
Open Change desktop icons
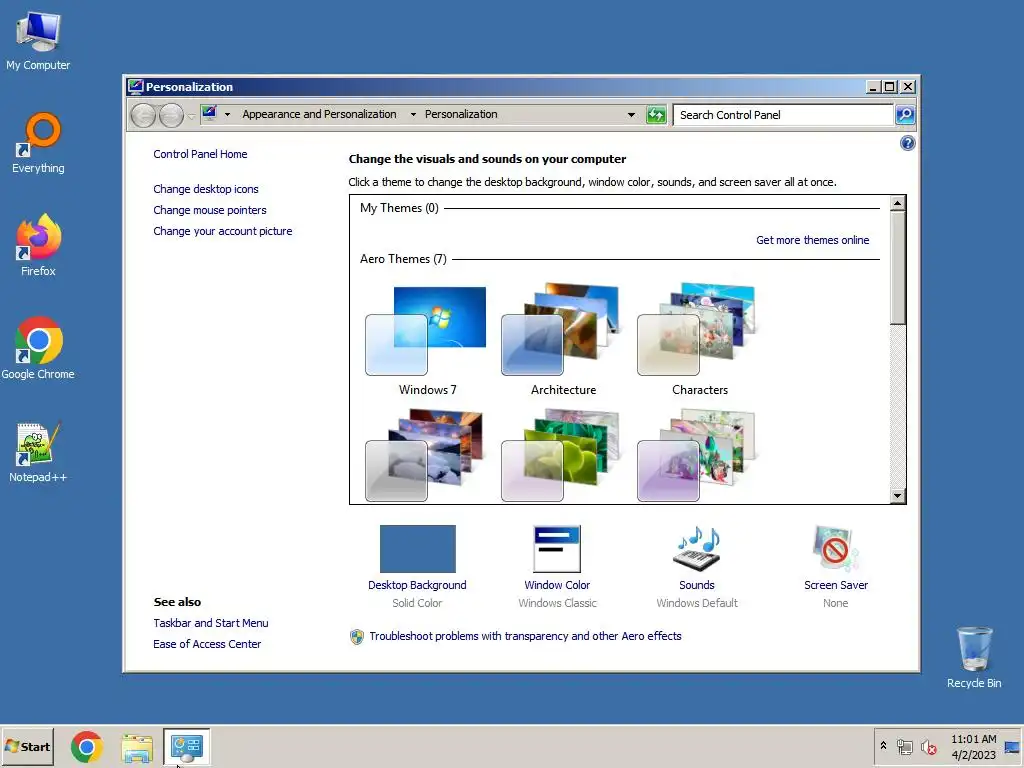tap(206, 189)
